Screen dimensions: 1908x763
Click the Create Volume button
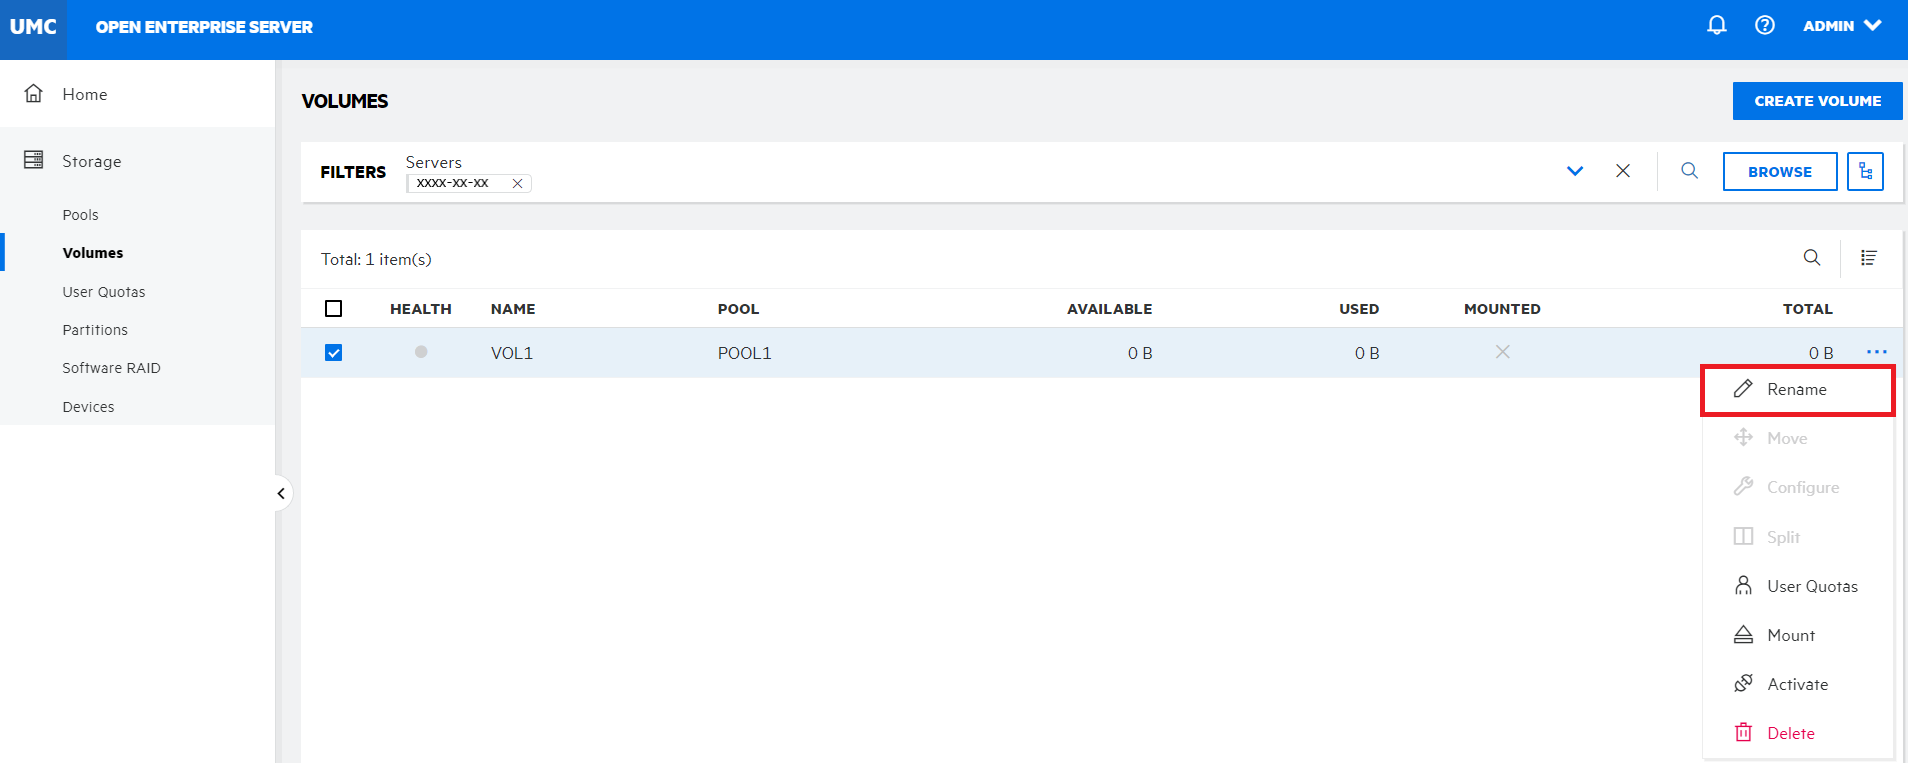(x=1816, y=101)
